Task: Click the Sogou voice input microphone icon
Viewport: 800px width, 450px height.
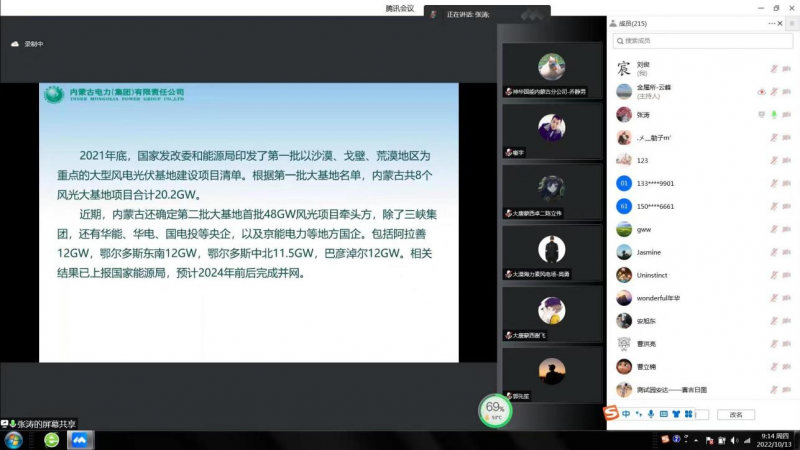Action: click(651, 414)
